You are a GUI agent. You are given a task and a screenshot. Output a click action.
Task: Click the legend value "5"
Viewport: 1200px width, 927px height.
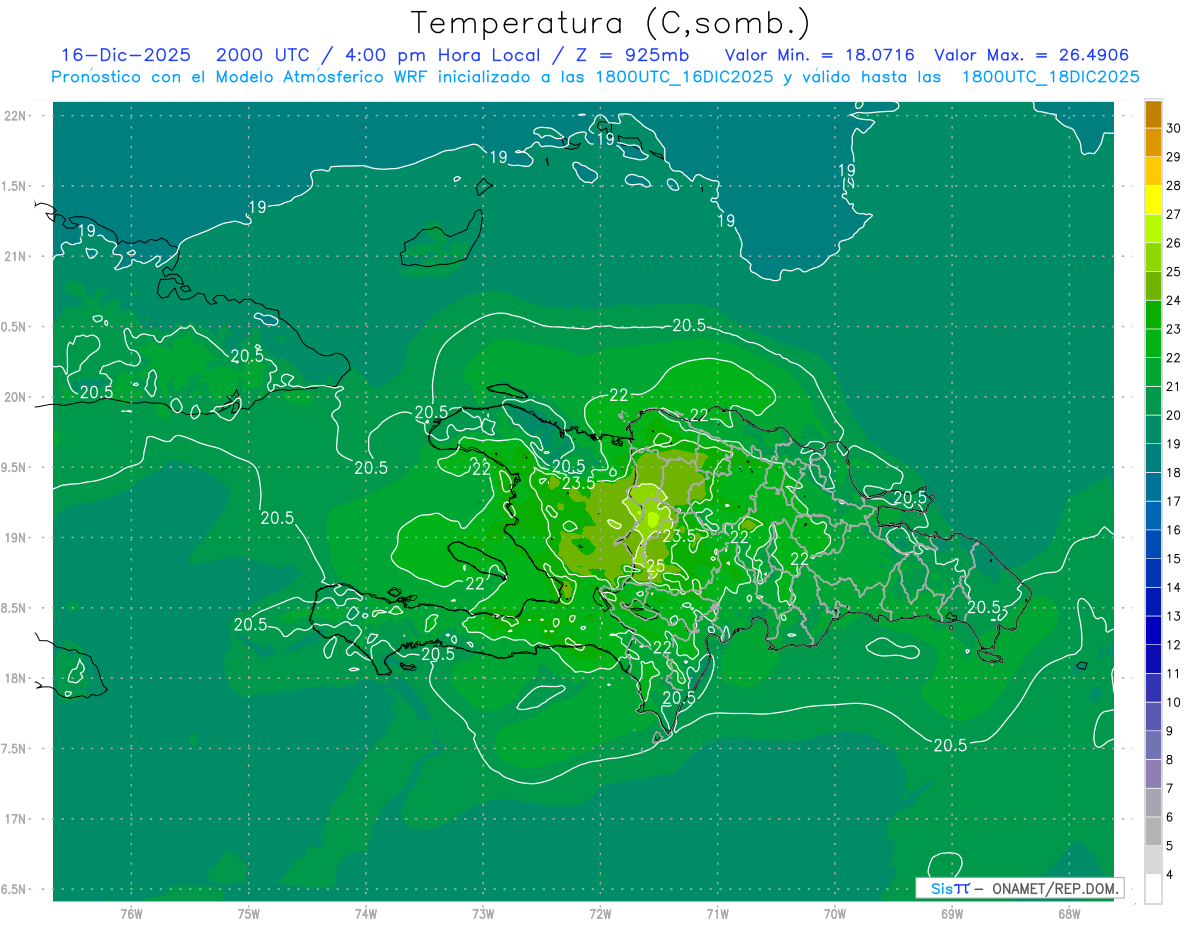[x=1172, y=846]
